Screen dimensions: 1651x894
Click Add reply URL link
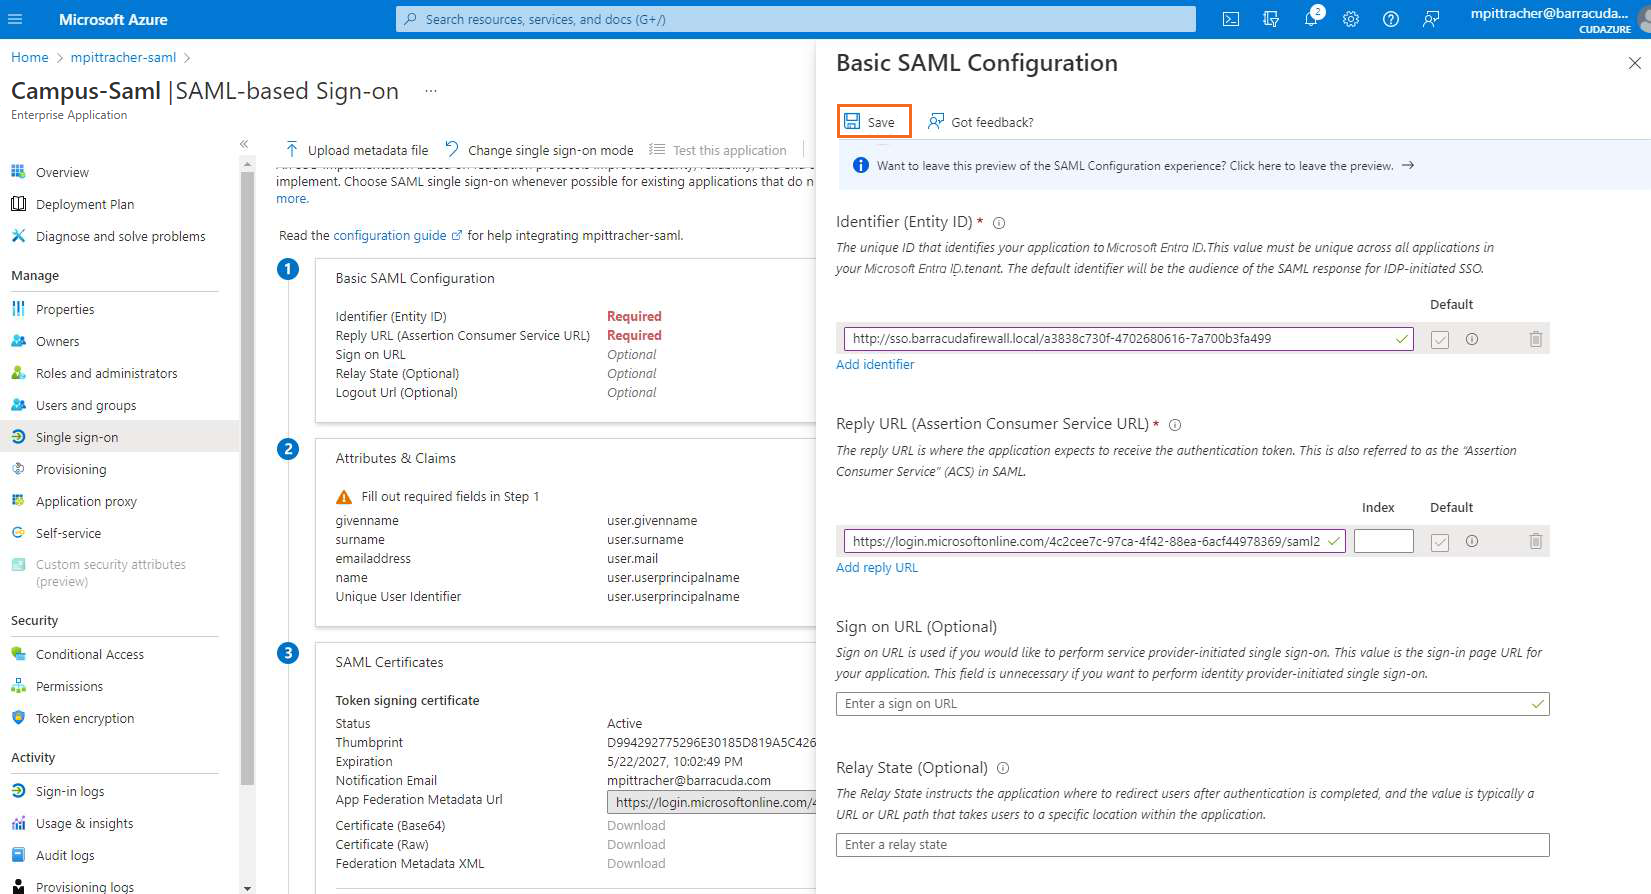tap(877, 567)
